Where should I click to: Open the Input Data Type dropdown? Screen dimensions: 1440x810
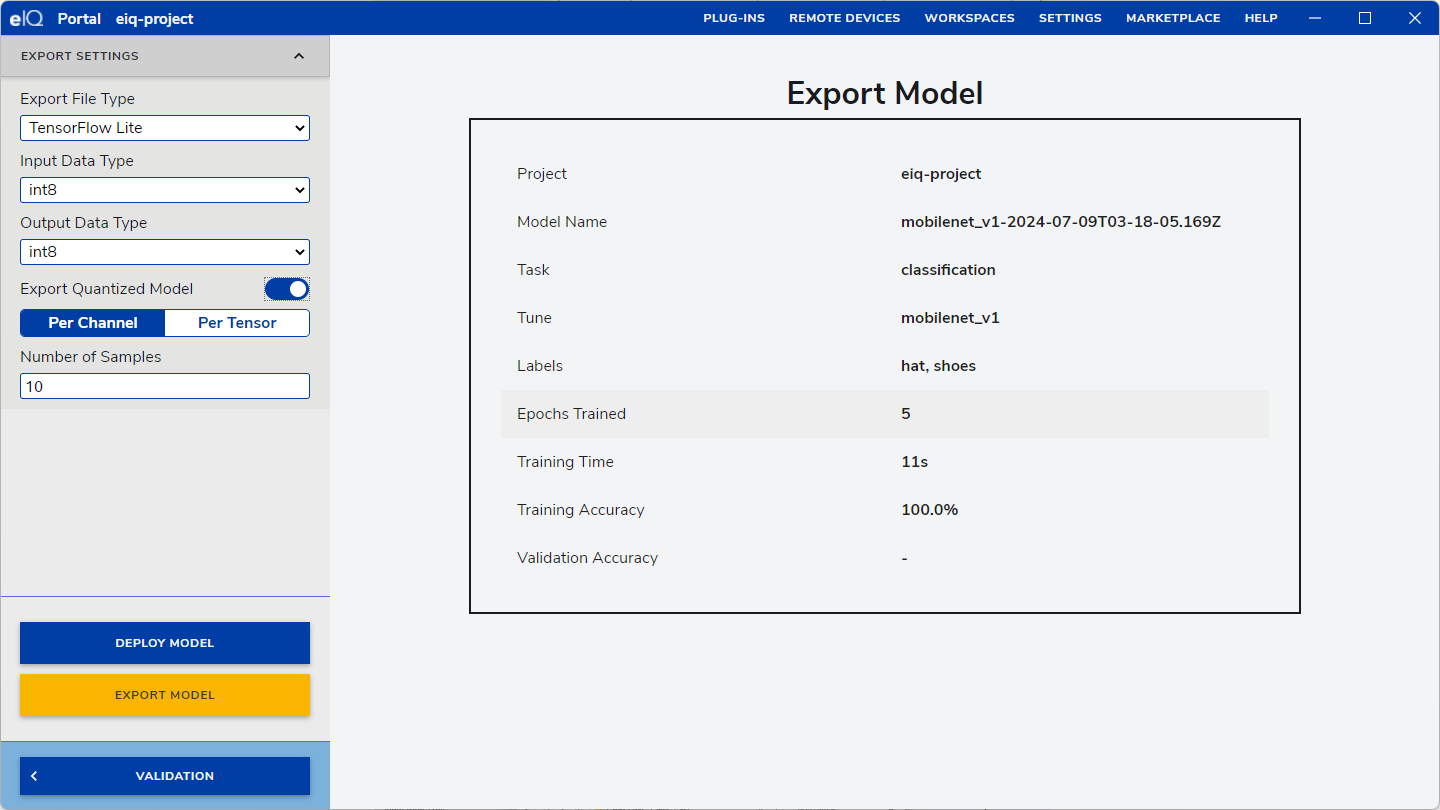(165, 190)
